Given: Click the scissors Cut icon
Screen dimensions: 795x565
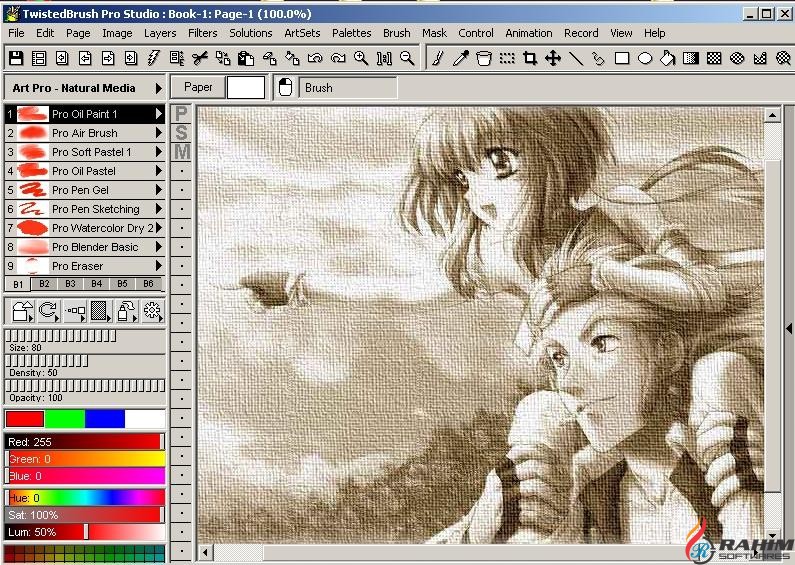Looking at the screenshot, I should tap(200, 58).
